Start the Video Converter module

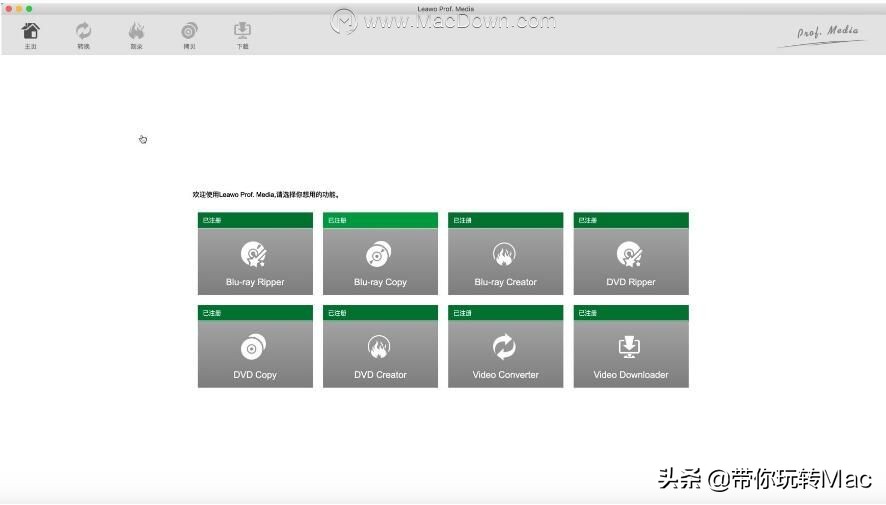click(506, 346)
